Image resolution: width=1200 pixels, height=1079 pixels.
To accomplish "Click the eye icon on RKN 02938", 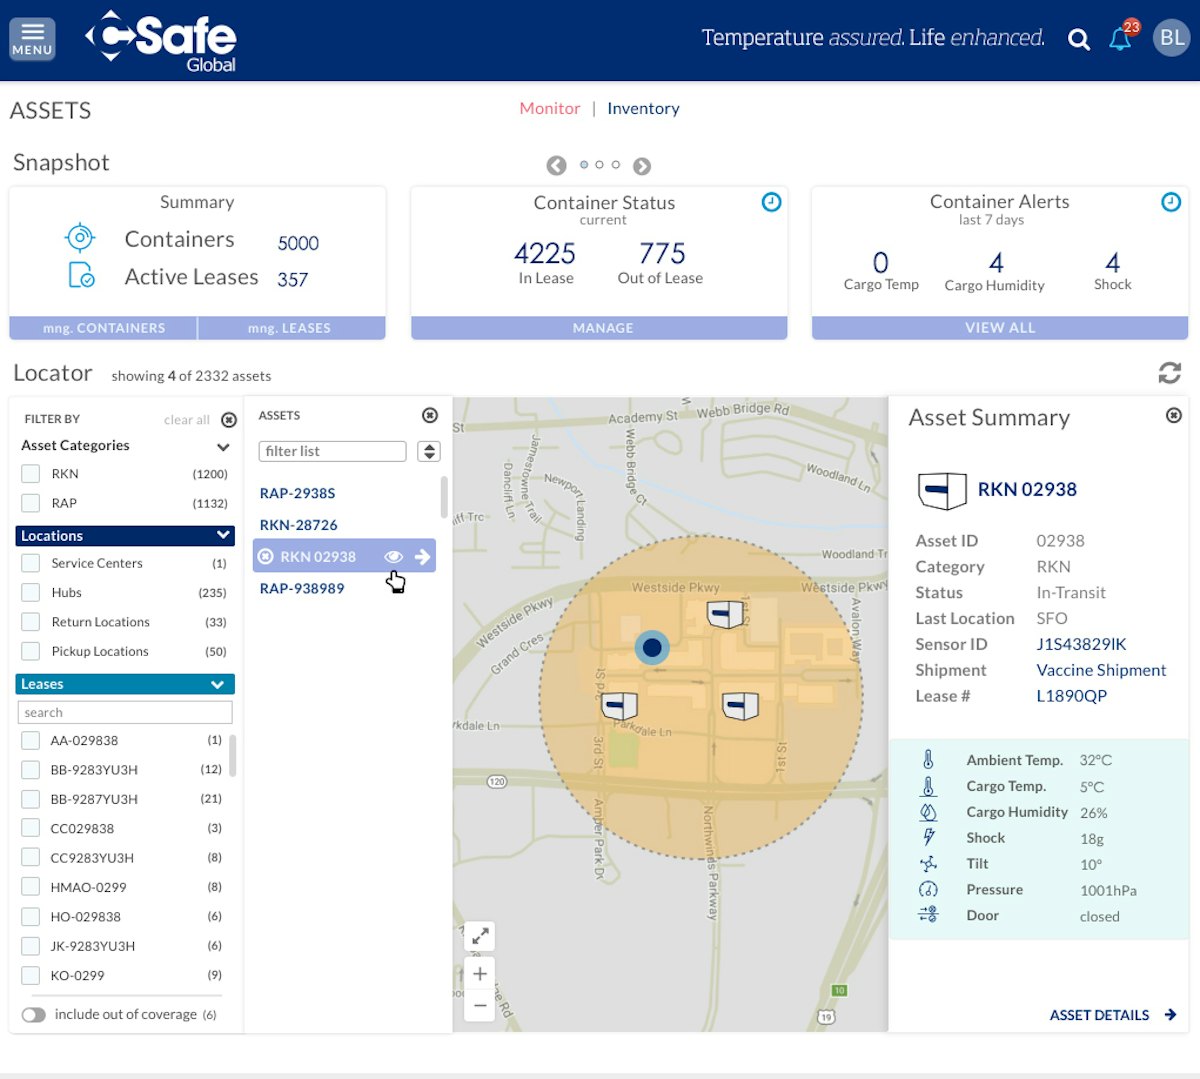I will (393, 556).
